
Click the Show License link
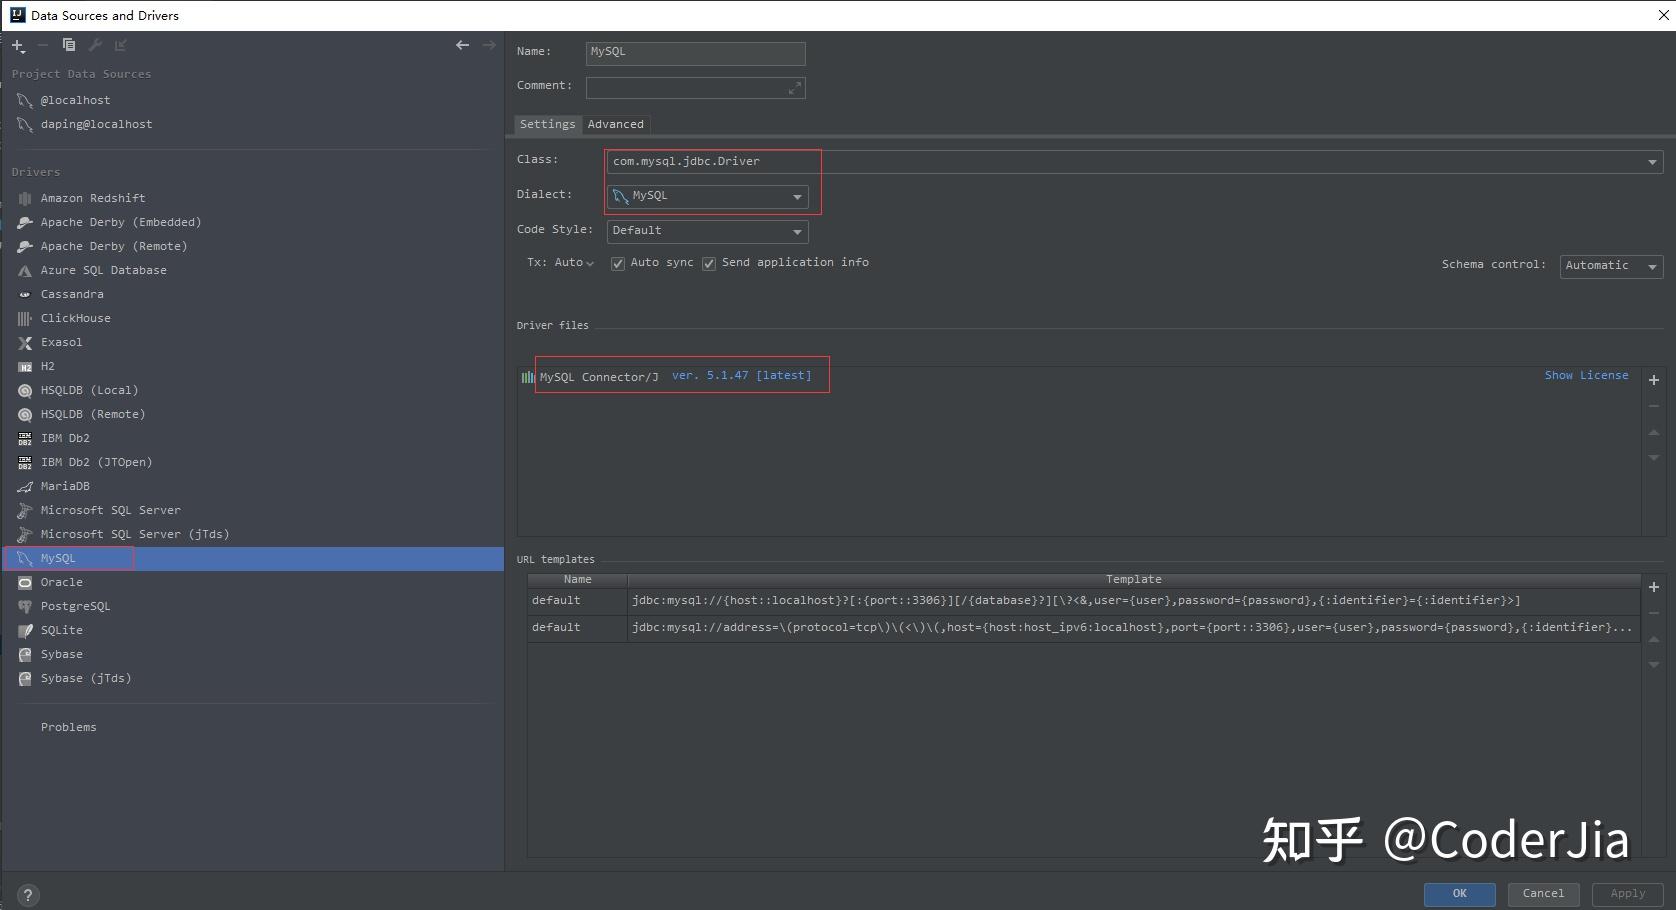pos(1586,375)
